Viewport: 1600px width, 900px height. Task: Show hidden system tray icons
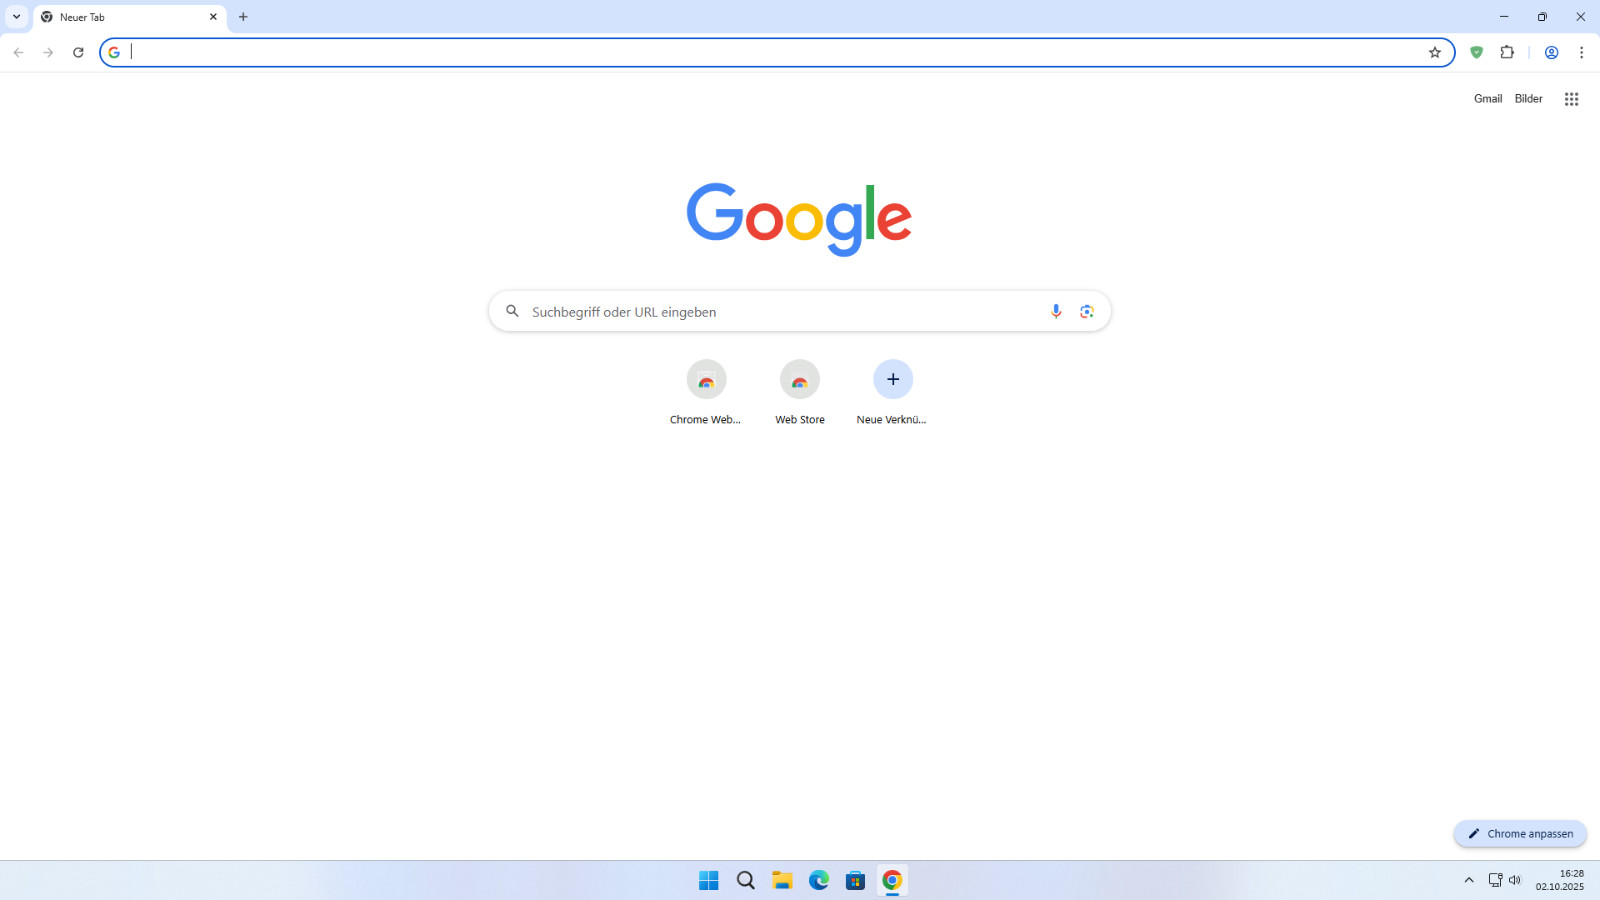click(1469, 880)
